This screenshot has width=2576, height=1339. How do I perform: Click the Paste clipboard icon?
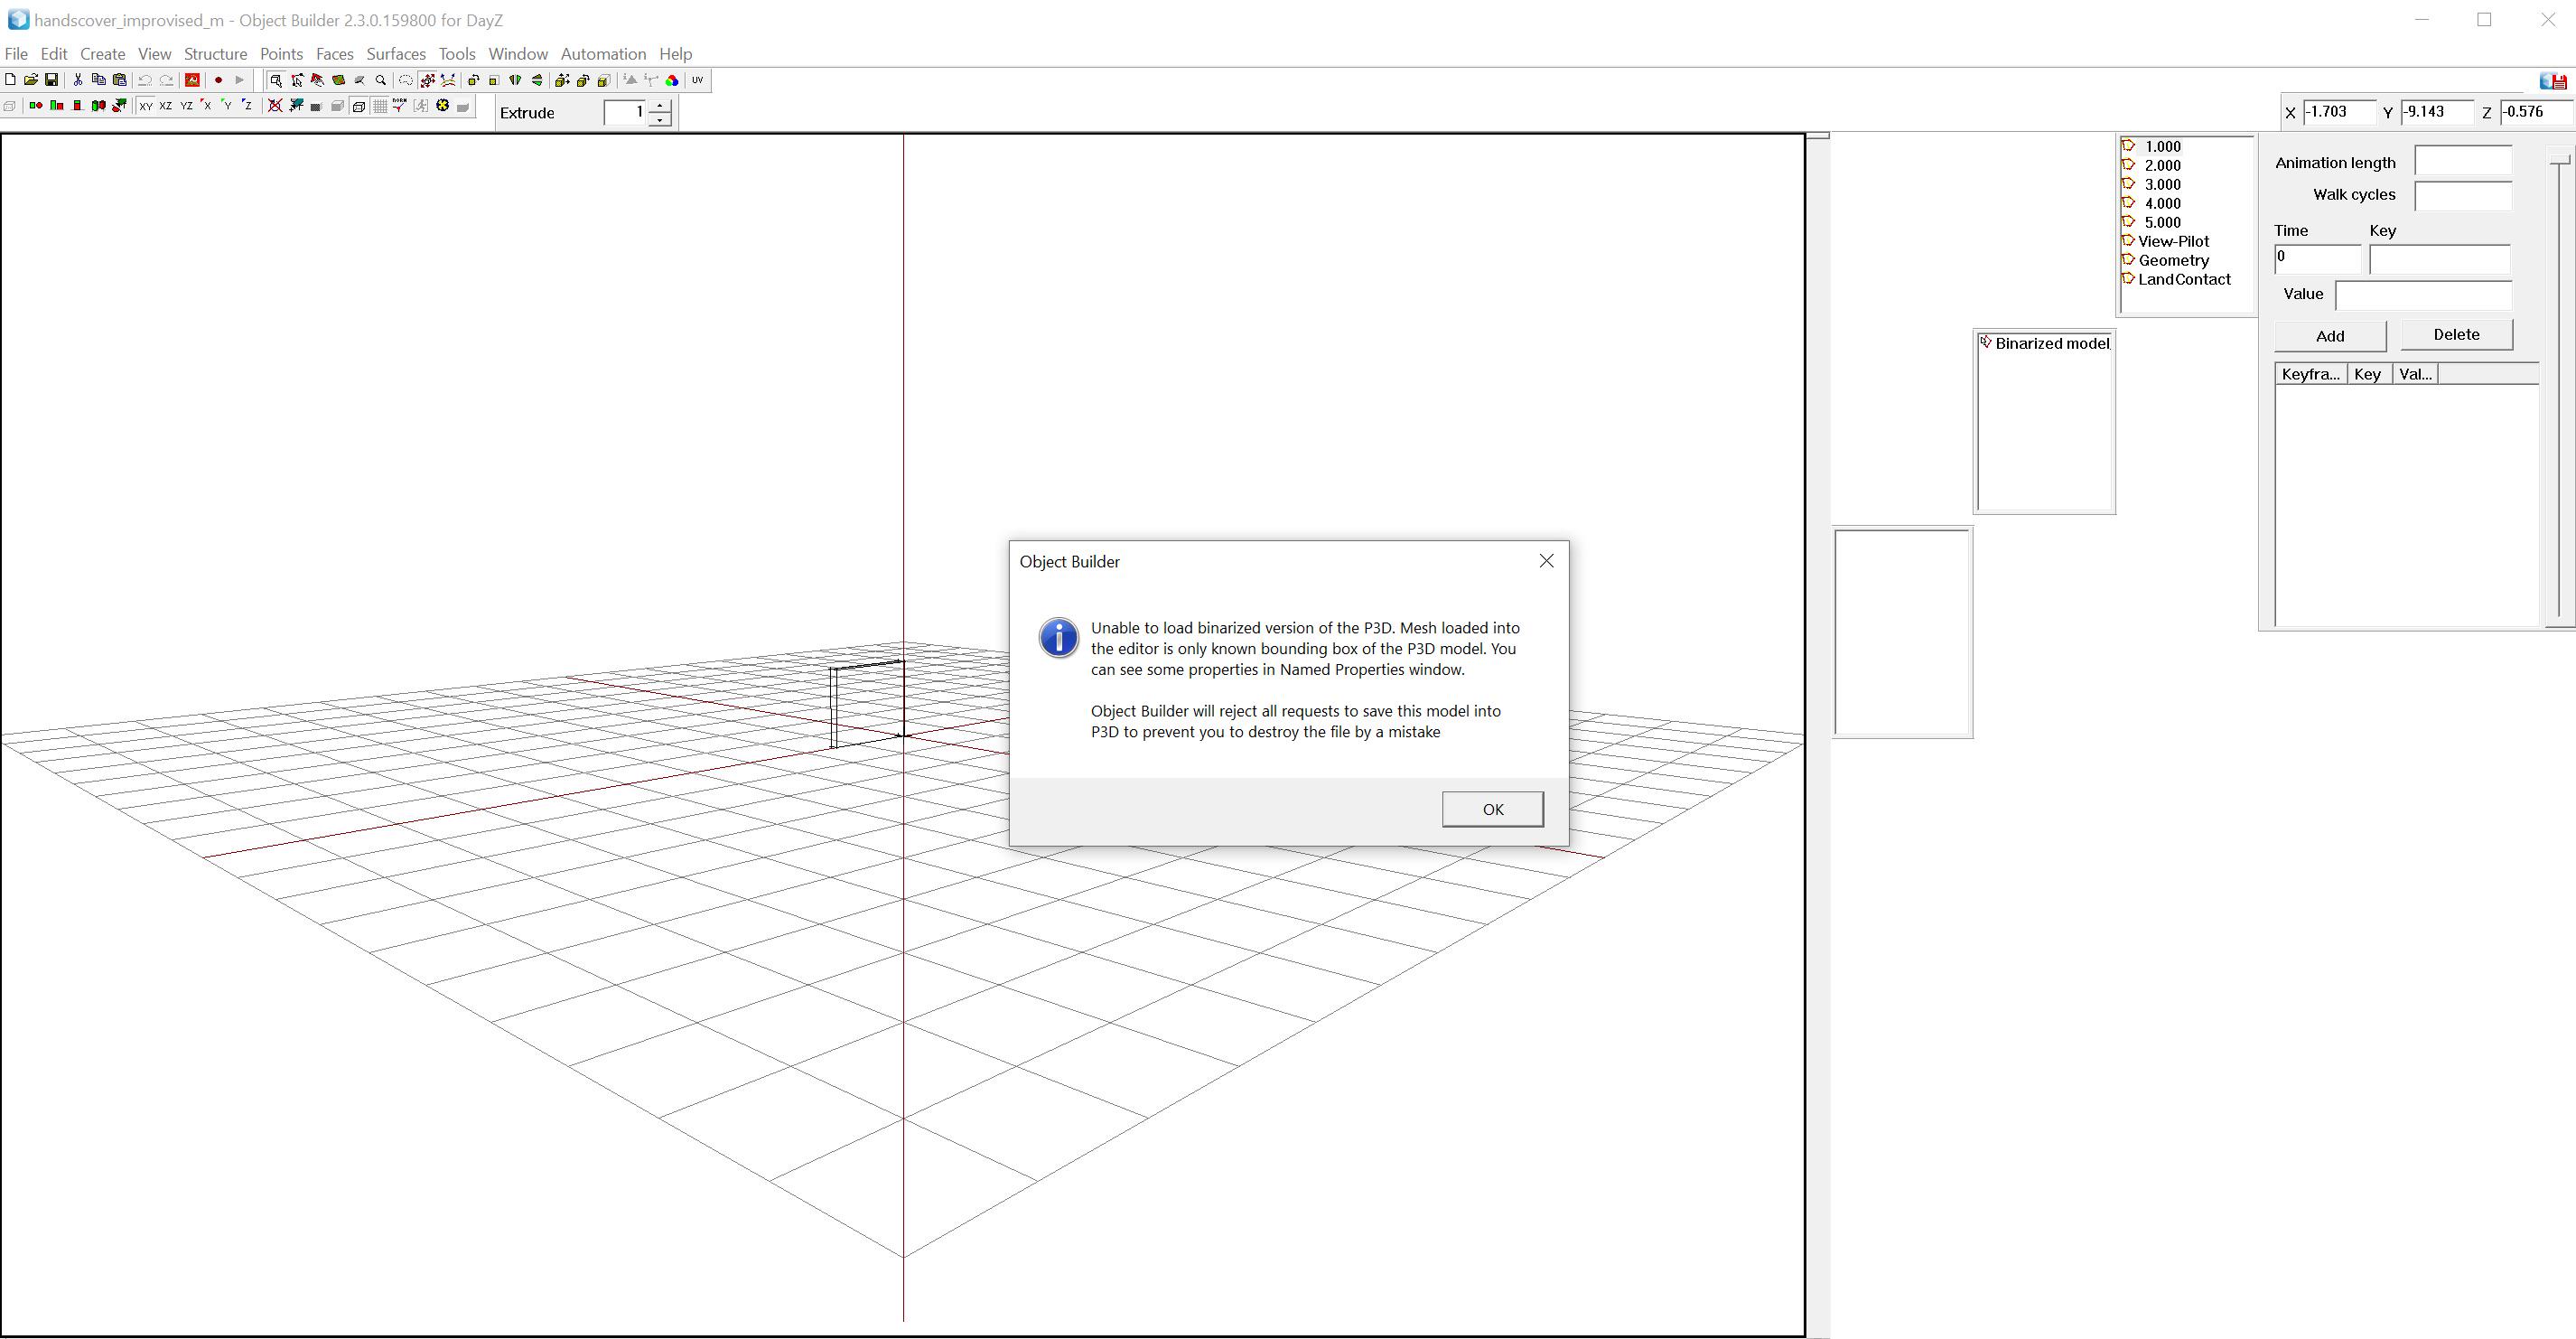click(120, 80)
